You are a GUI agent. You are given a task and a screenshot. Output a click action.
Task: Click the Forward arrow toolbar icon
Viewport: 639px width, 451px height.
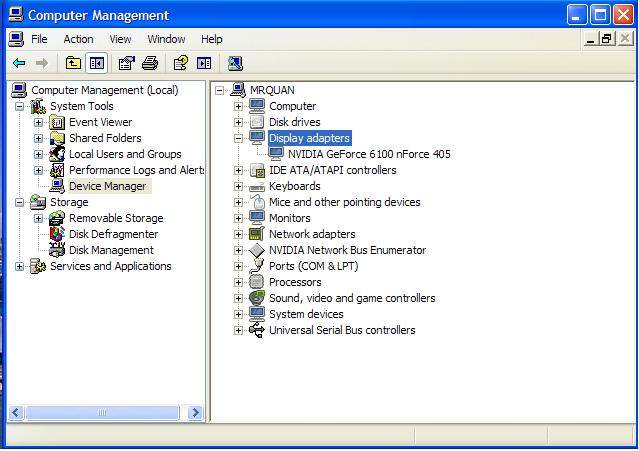tap(42, 63)
